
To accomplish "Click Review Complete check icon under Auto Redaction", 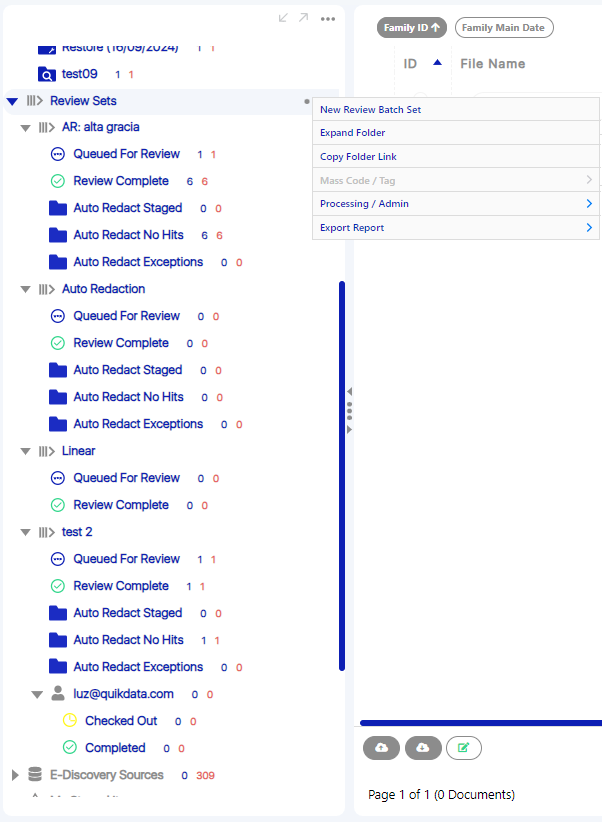I will [x=58, y=343].
